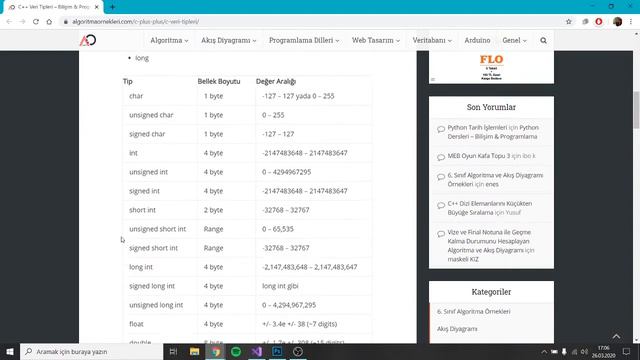
Task: Open C++ Dizi Elemanlarını Küçükten Büyüğe link
Action: [x=490, y=208]
